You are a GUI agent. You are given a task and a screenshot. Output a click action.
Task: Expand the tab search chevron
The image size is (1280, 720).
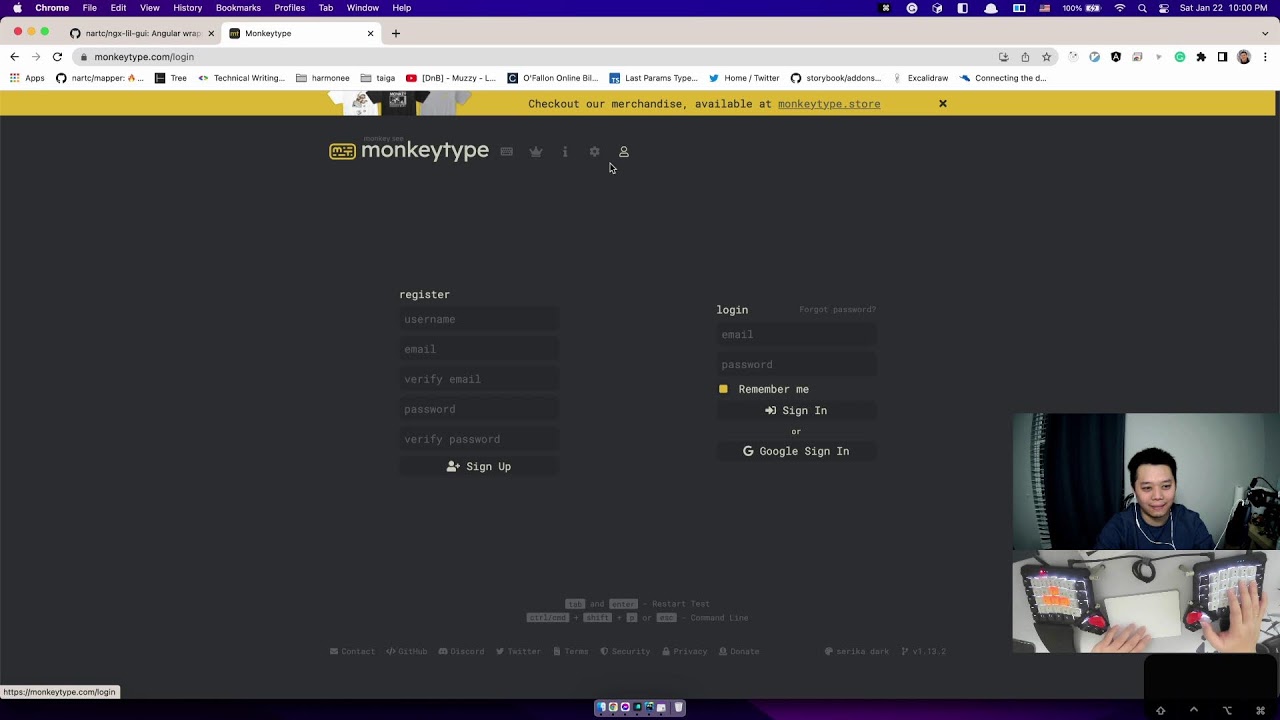[1265, 33]
